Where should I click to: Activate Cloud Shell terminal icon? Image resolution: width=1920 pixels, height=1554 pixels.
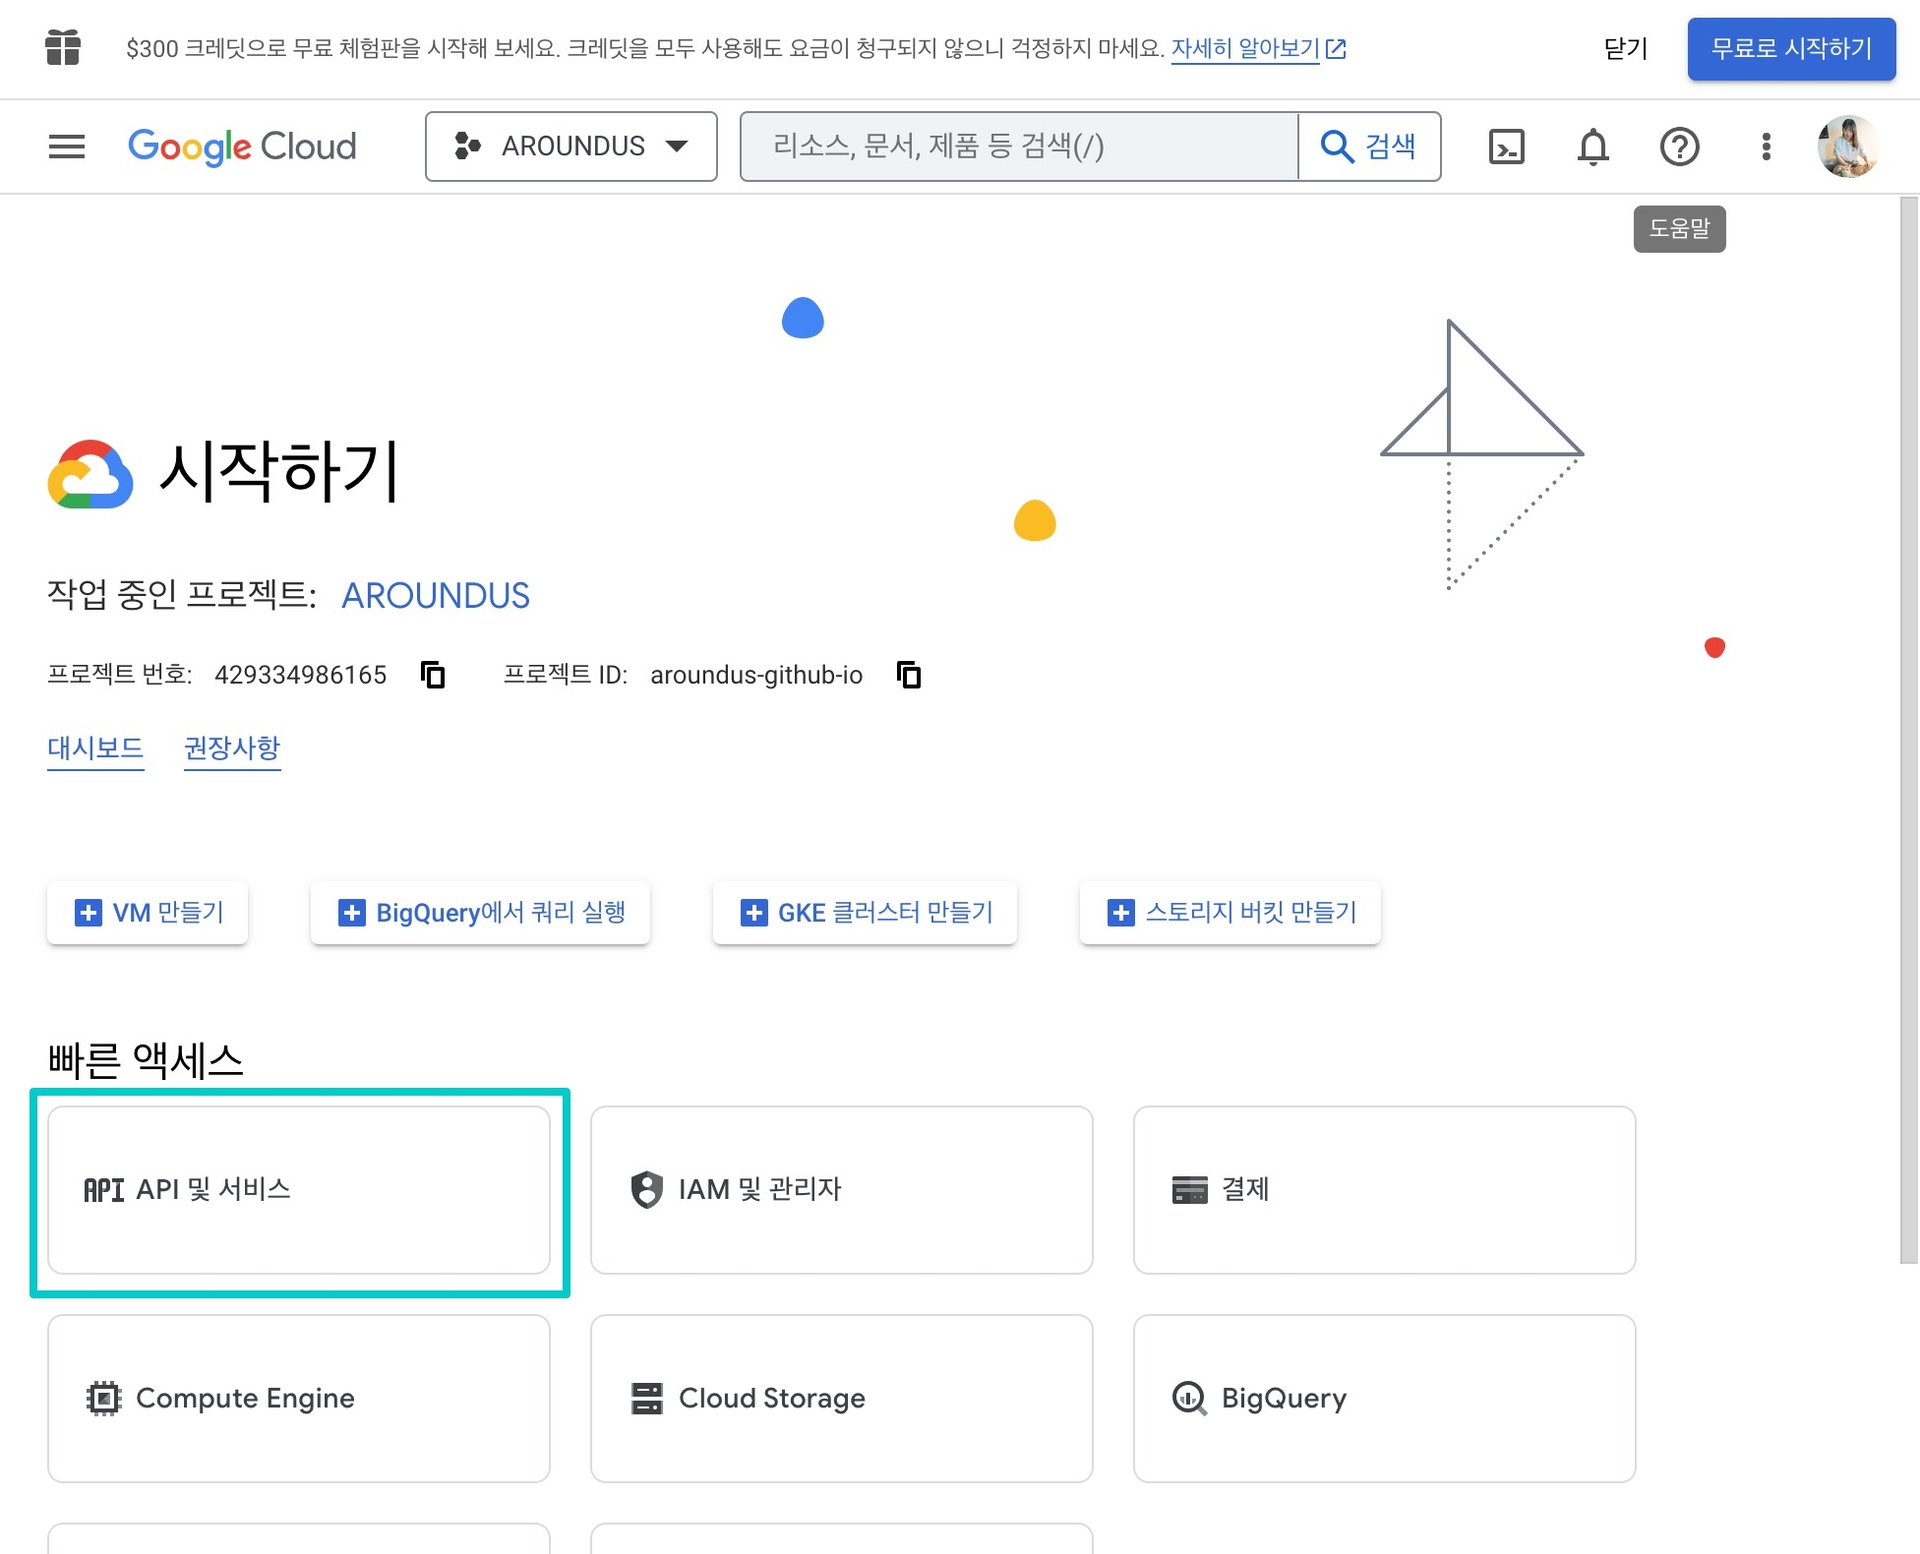(1506, 147)
